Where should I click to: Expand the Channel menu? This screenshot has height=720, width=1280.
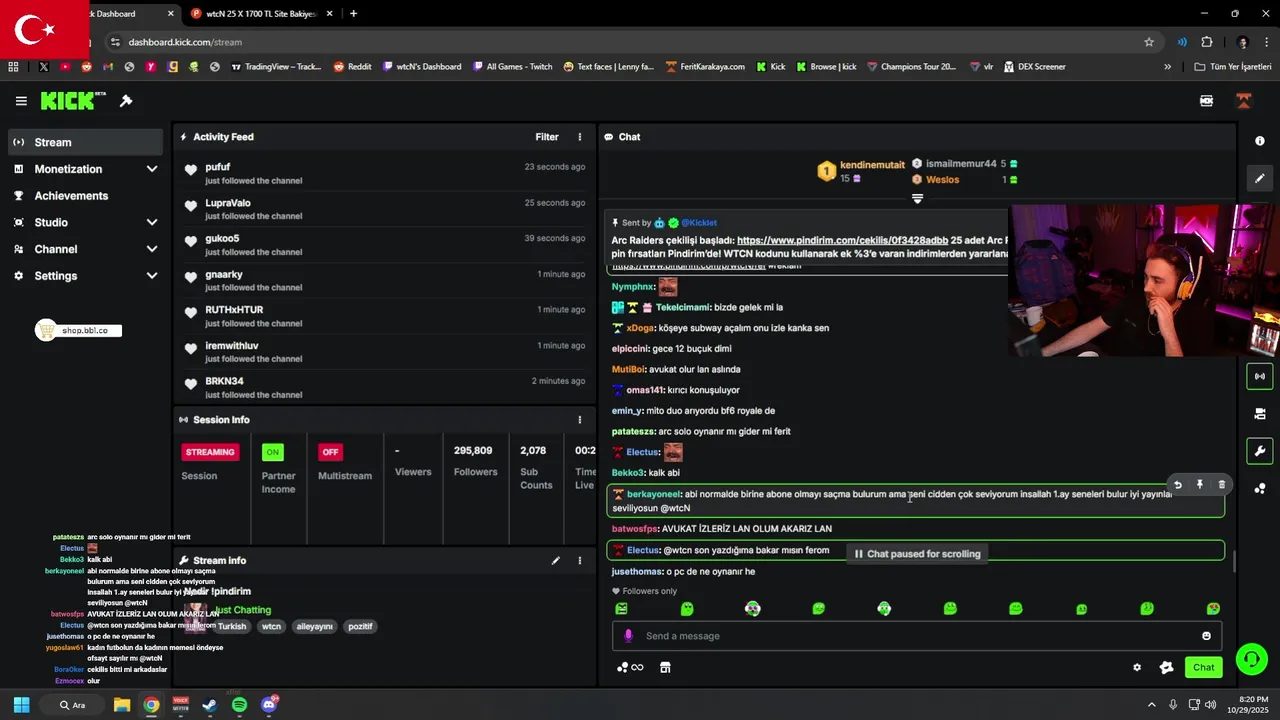[86, 249]
